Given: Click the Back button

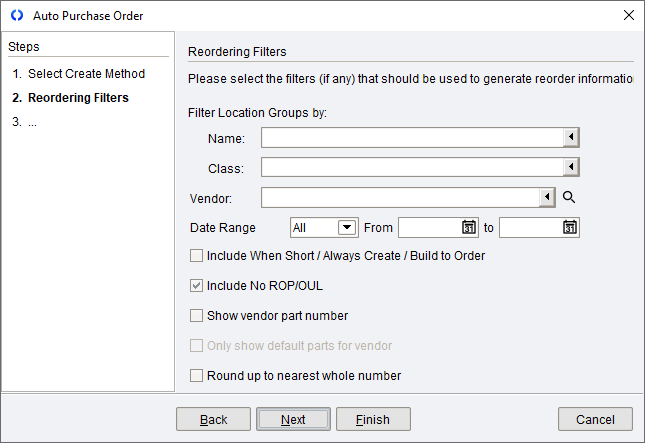Looking at the screenshot, I should click(213, 420).
